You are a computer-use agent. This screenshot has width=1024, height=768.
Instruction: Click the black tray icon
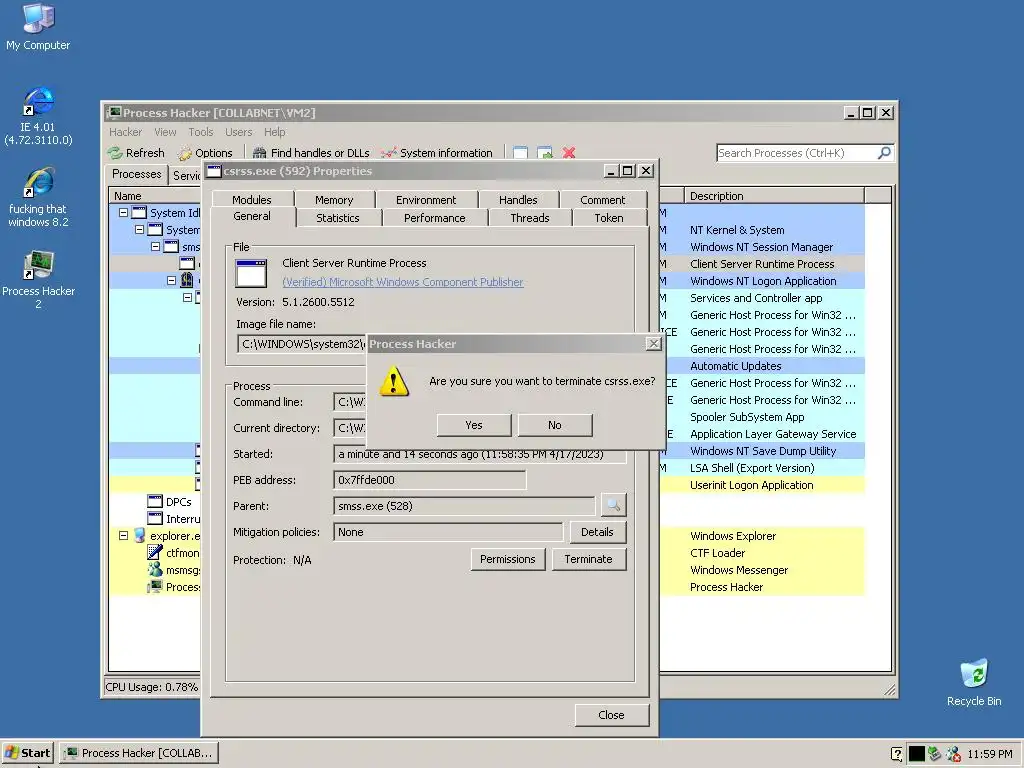click(916, 754)
